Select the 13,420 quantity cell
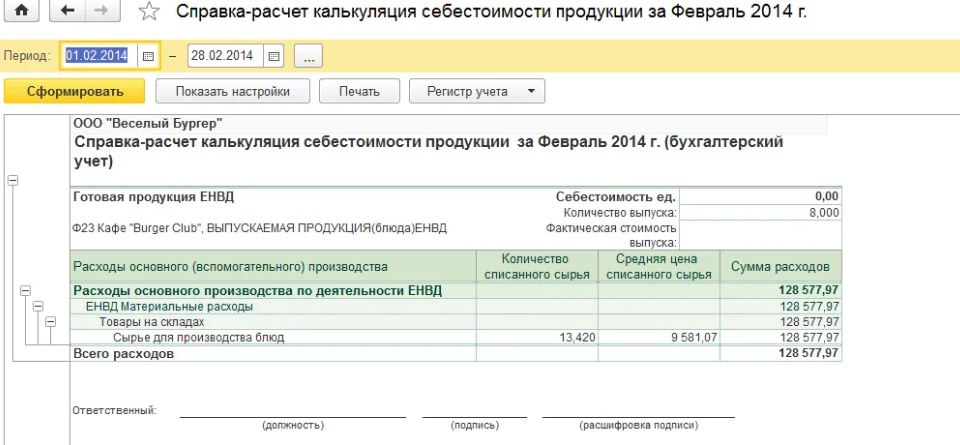Image resolution: width=960 pixels, height=445 pixels. click(x=537, y=337)
